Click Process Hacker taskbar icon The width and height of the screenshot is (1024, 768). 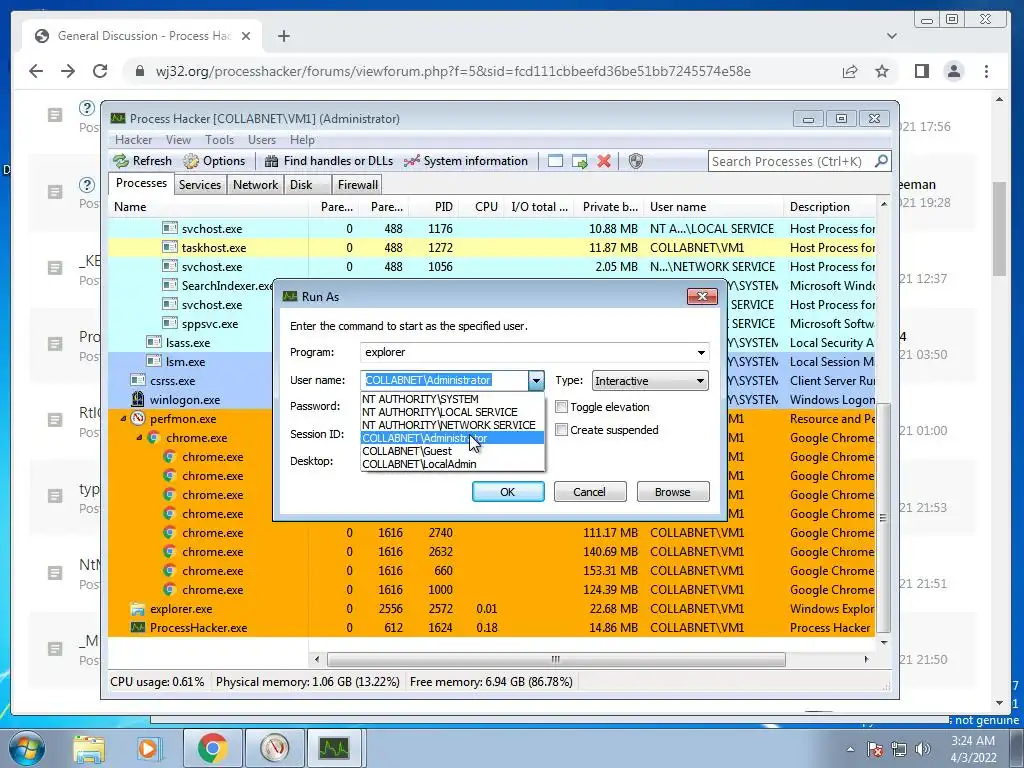[x=334, y=748]
